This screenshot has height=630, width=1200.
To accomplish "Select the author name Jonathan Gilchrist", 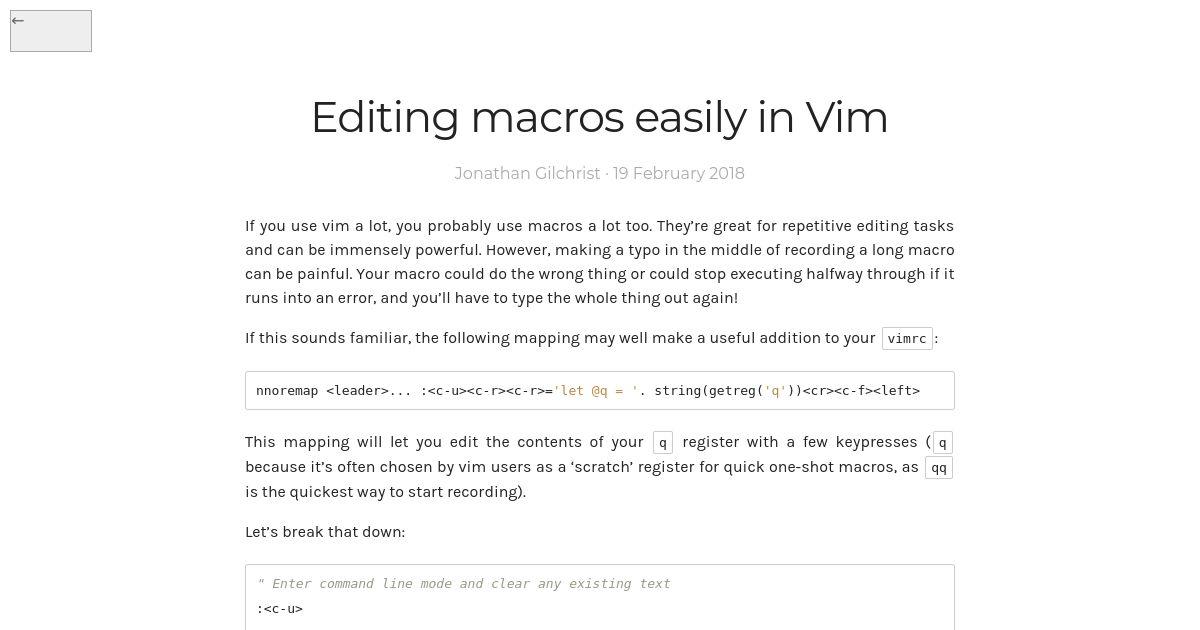I will (527, 173).
